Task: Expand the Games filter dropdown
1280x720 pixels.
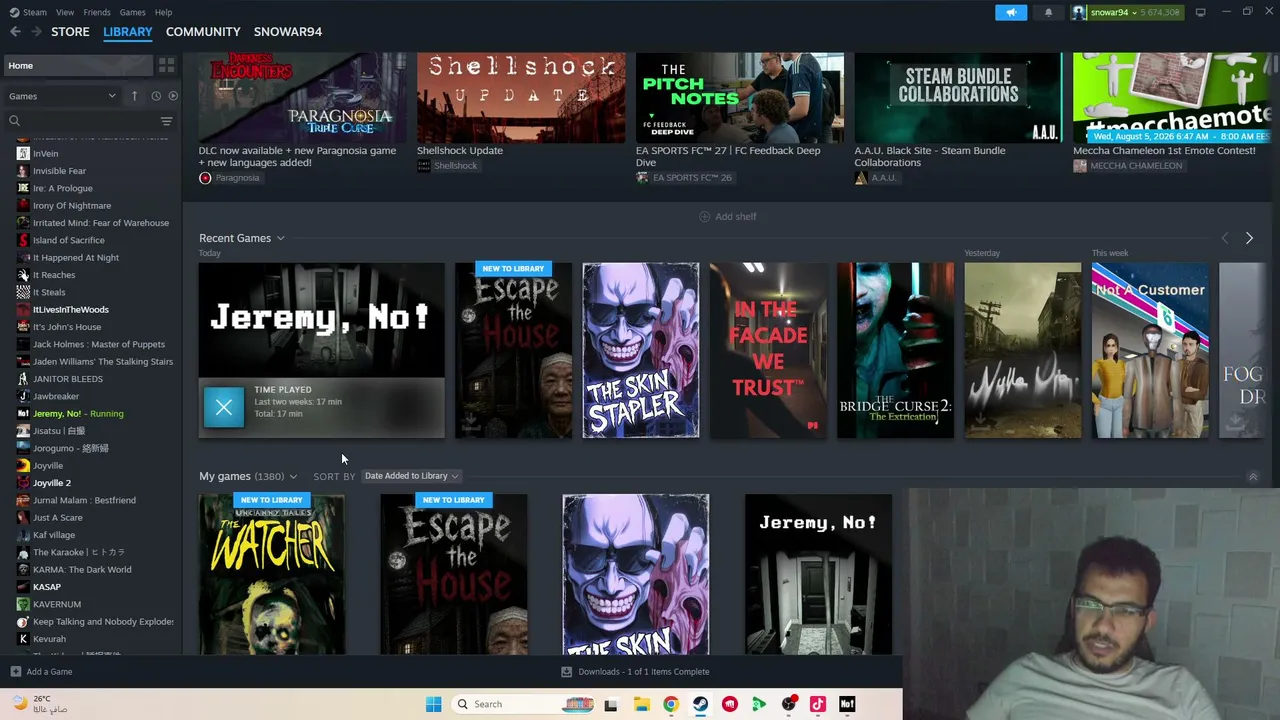Action: click(x=62, y=96)
